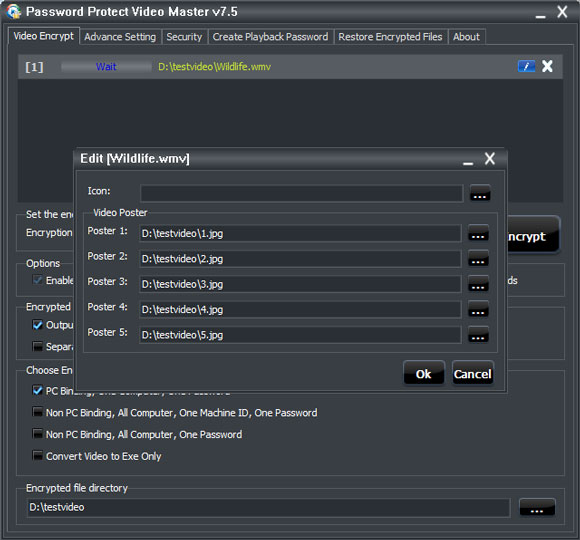Browse for the Poster 3 image

pyautogui.click(x=478, y=284)
